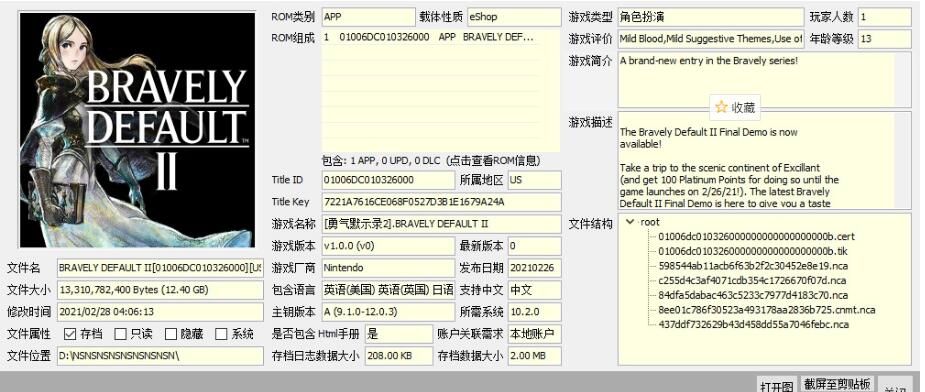
Task: Click the 所属地区 field showing US
Action: click(x=534, y=180)
